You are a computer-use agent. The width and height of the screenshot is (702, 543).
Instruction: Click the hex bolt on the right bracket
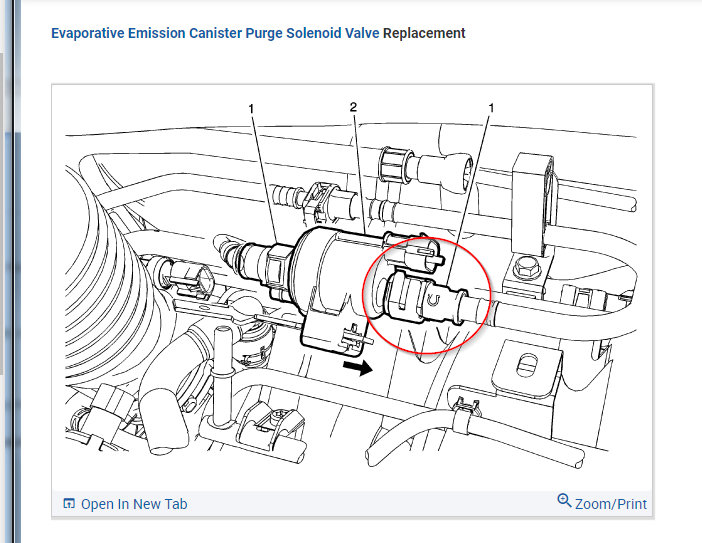tap(526, 268)
